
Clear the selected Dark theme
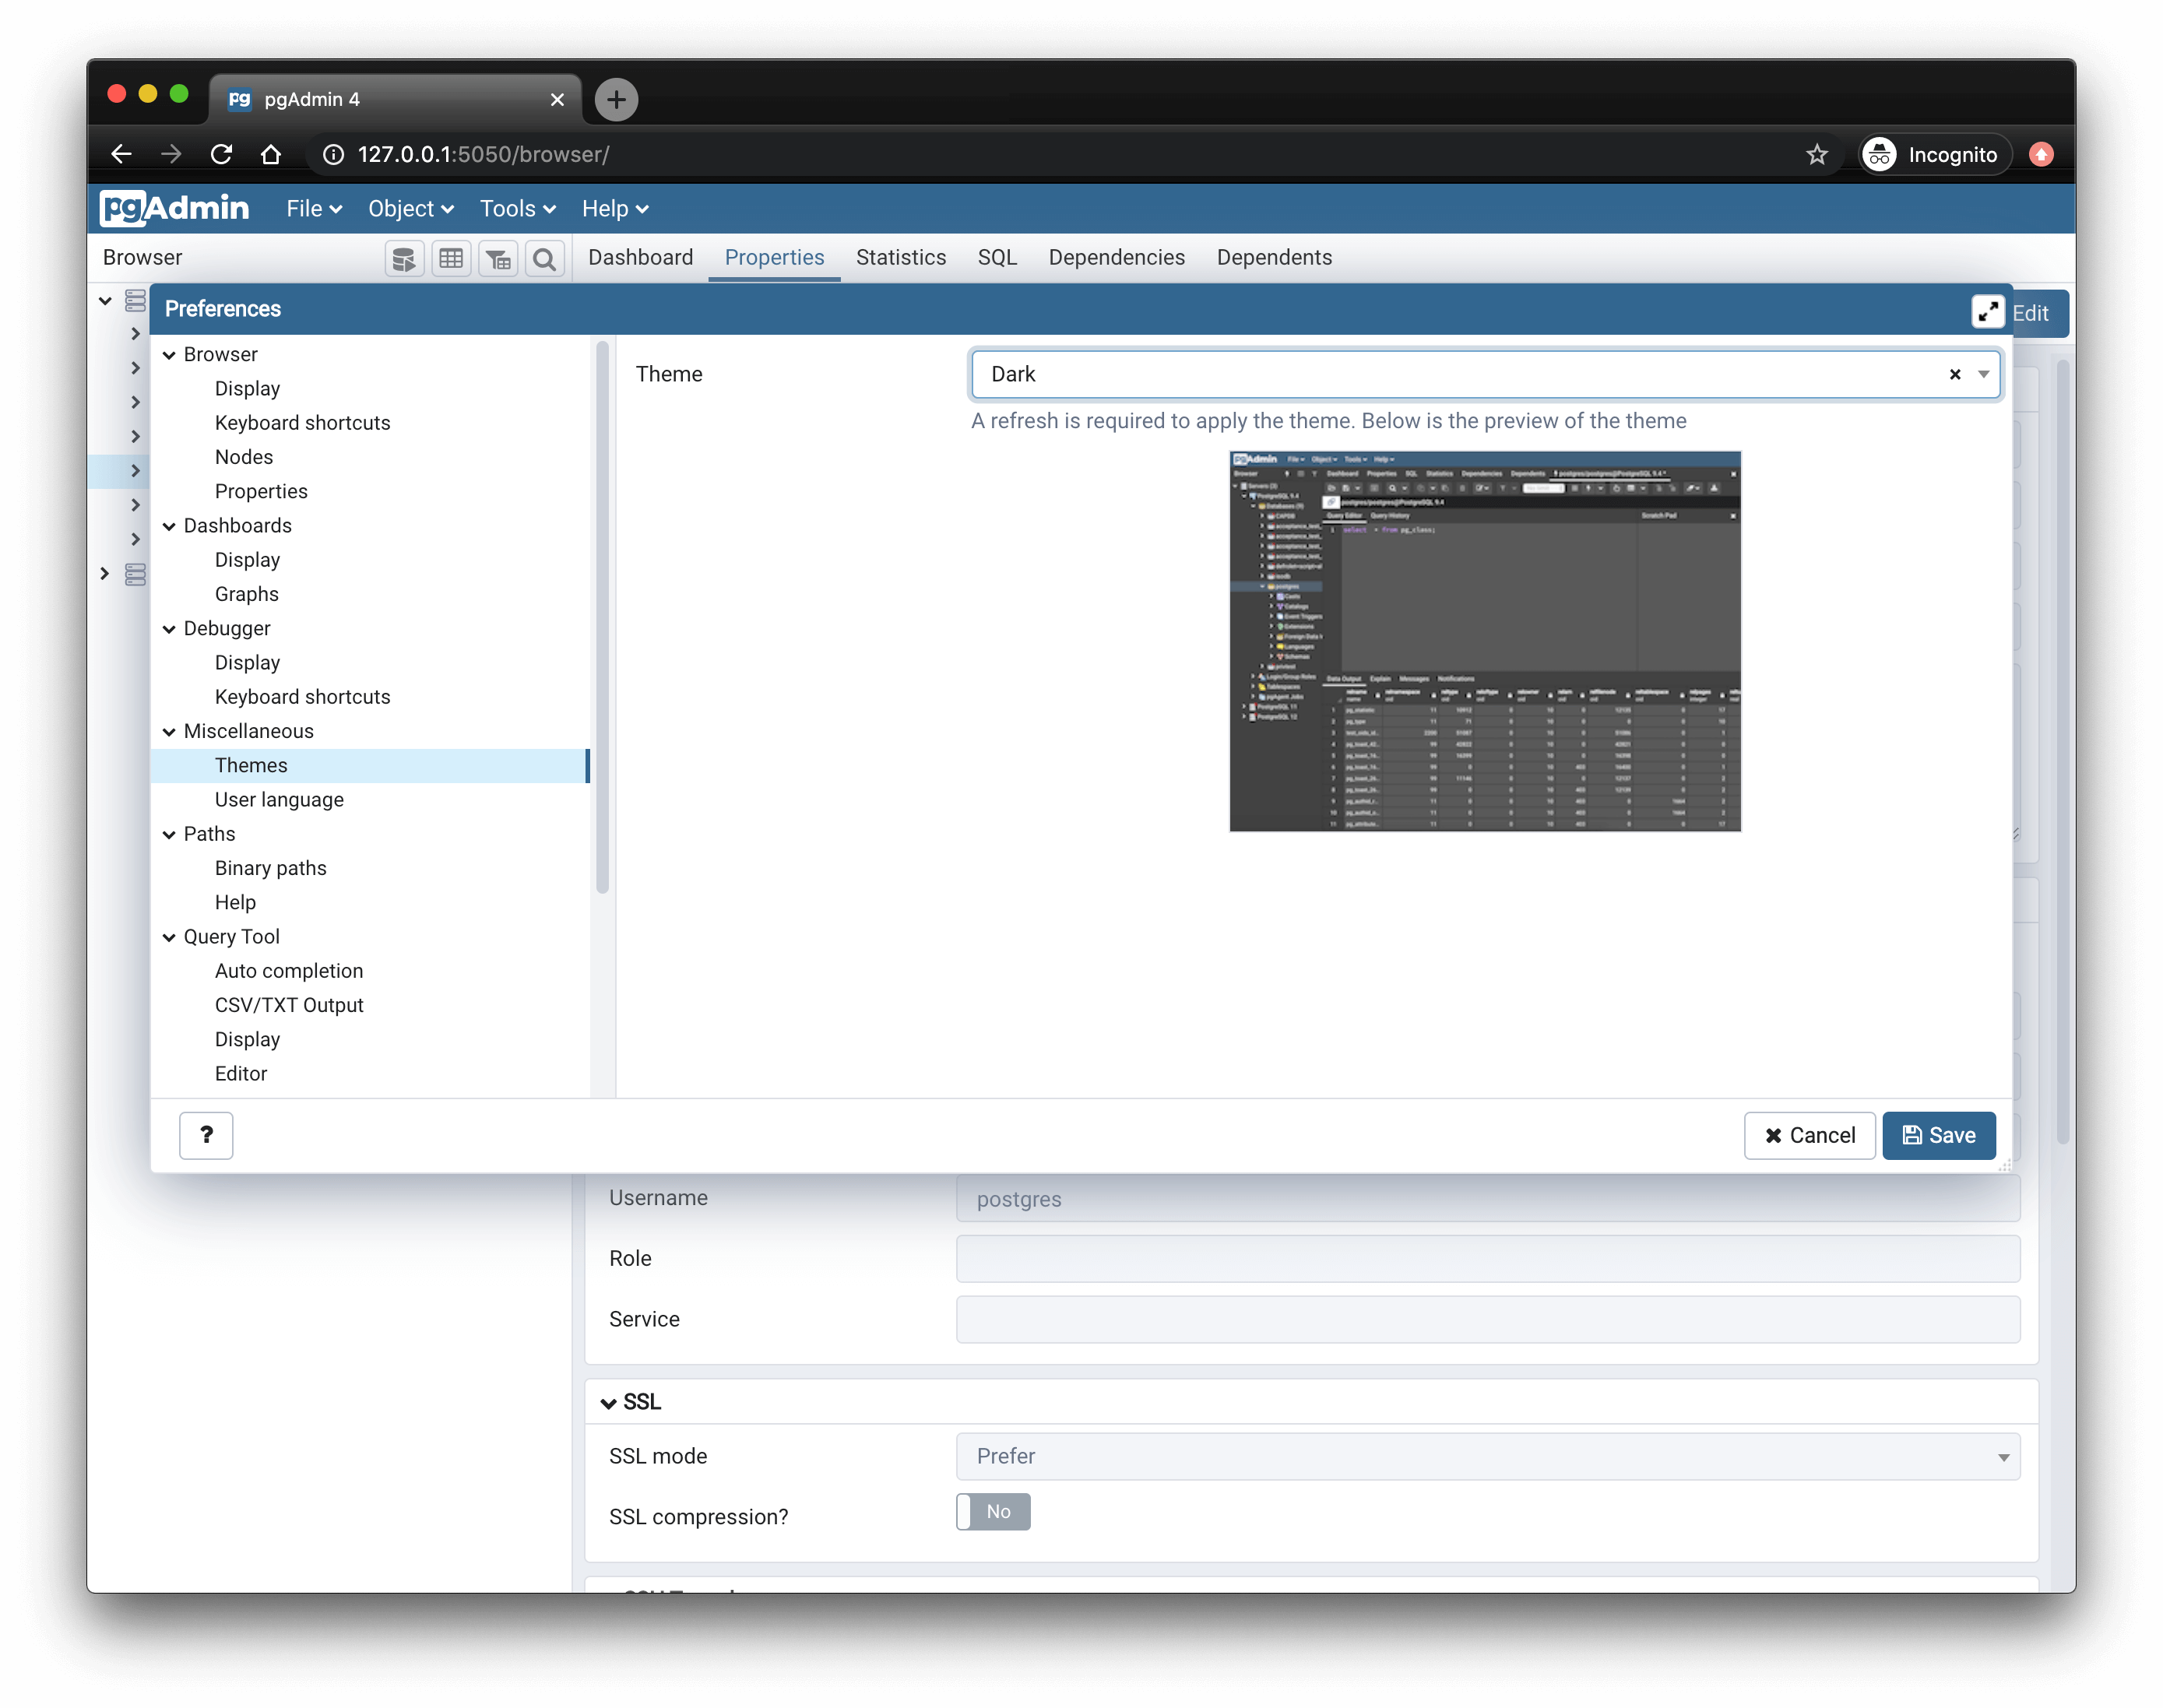coord(1954,374)
